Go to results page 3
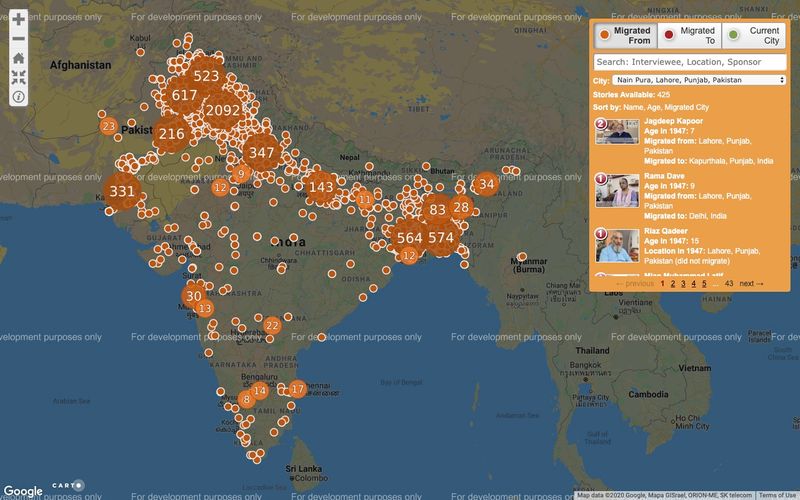 click(x=683, y=284)
